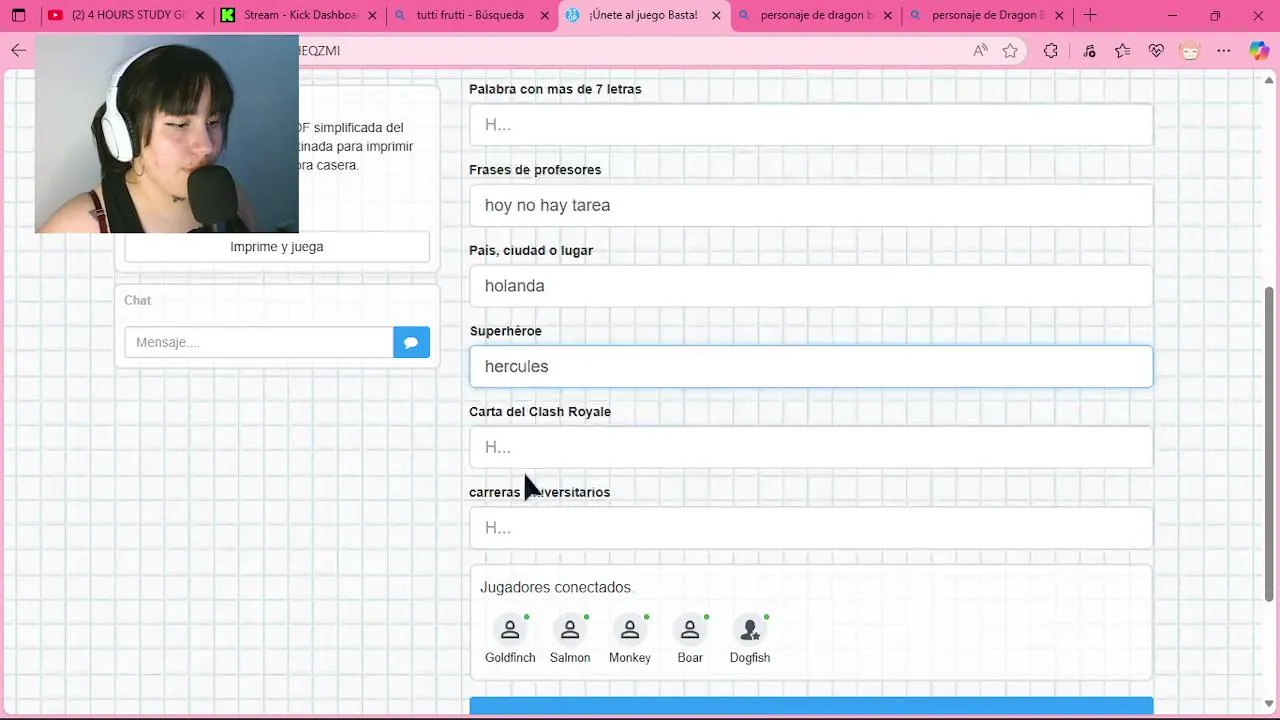1280x720 pixels.
Task: Focus the Carta del Clash Royale field
Action: click(x=811, y=447)
